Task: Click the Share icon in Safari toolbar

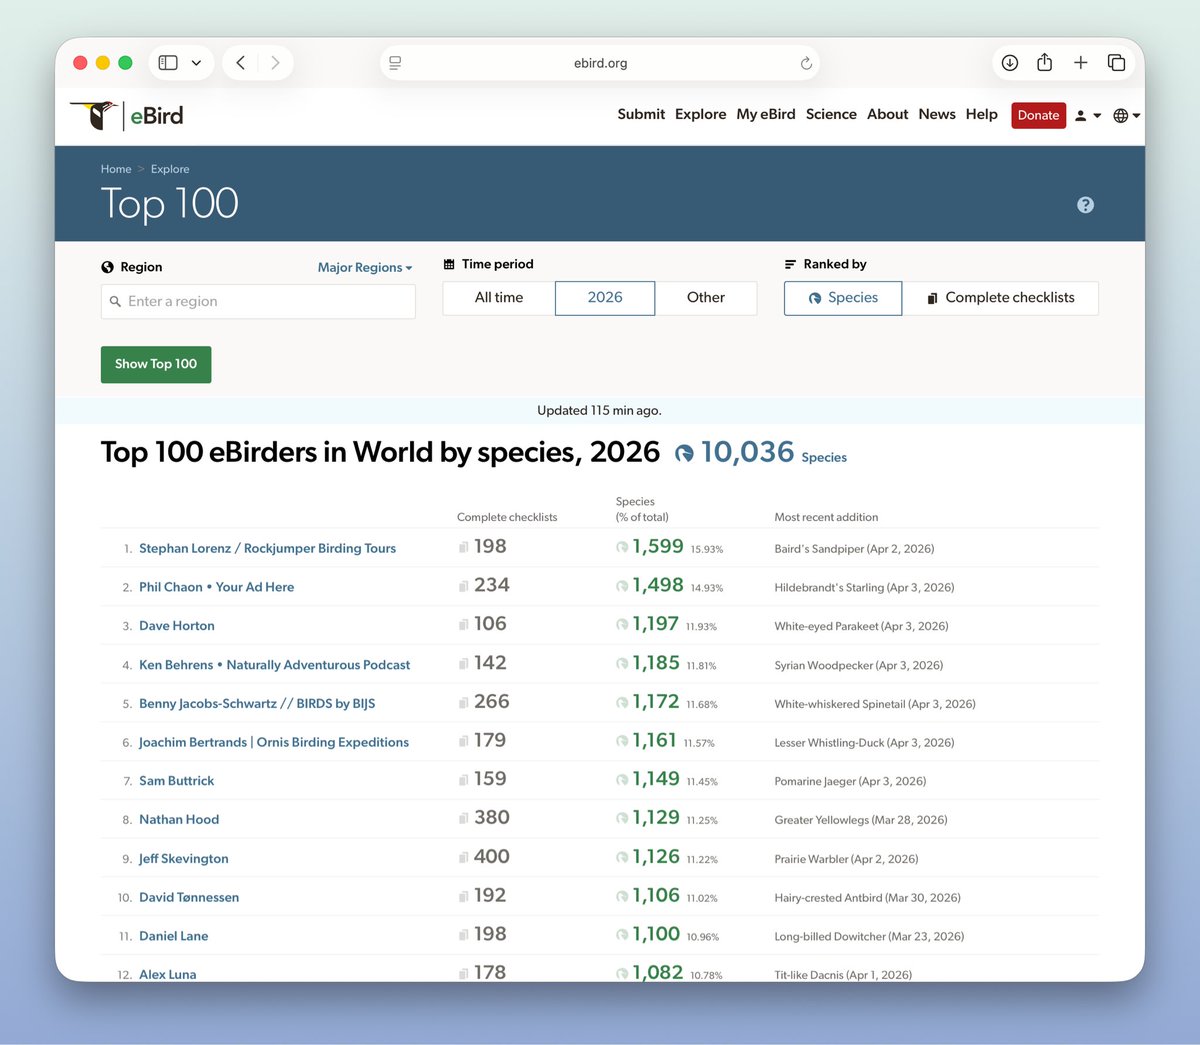Action: [x=1044, y=62]
